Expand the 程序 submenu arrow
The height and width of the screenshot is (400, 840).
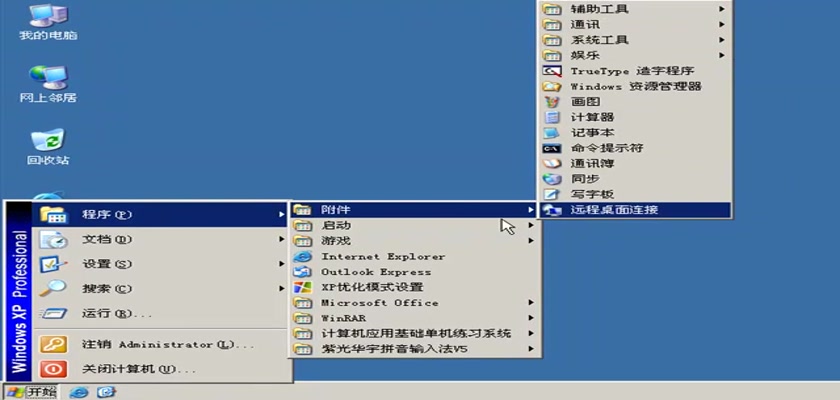(x=282, y=214)
